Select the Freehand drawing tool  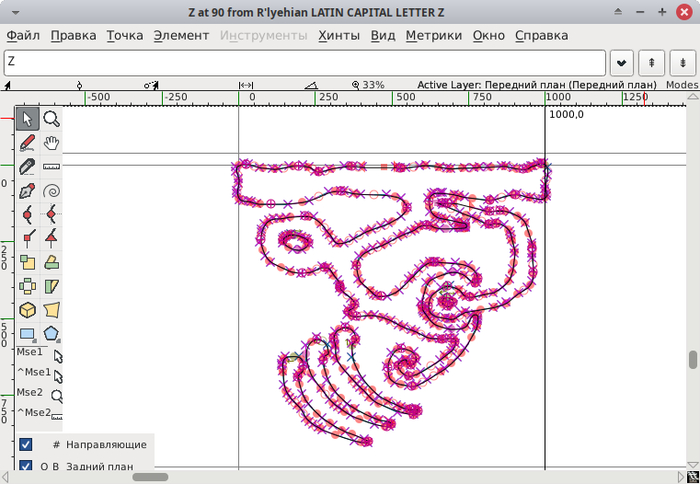pyautogui.click(x=28, y=143)
